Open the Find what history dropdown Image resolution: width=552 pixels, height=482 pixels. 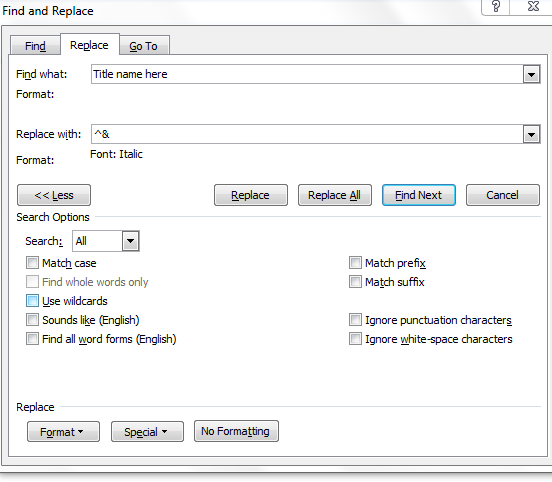[531, 74]
